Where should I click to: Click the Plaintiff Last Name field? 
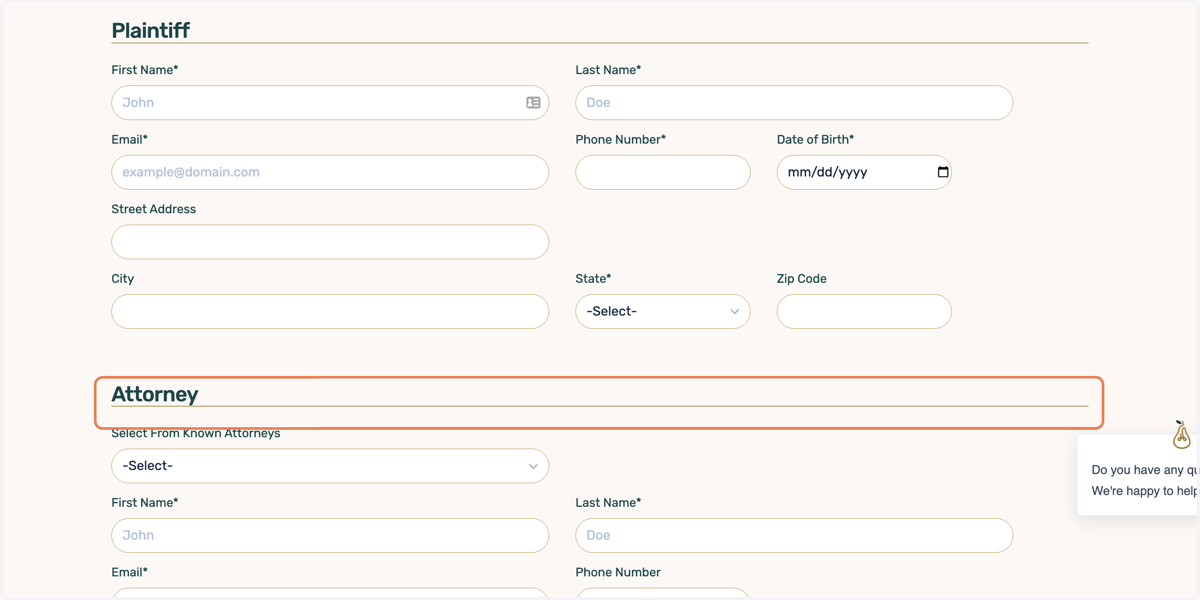pyautogui.click(x=794, y=103)
